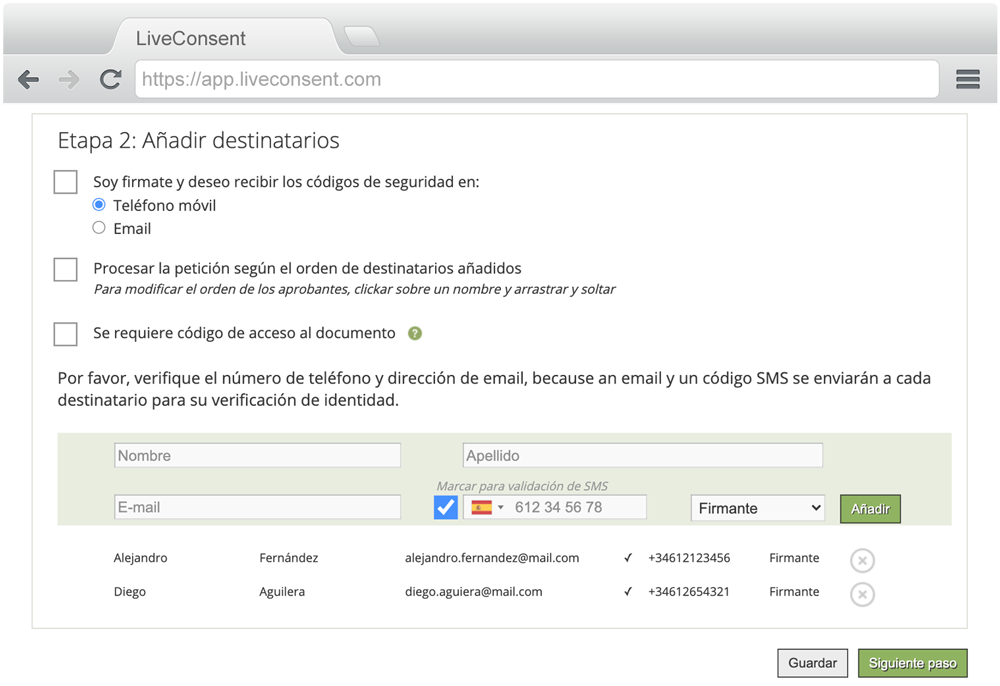
Task: Click inside the E-mail input field
Action: tap(257, 507)
